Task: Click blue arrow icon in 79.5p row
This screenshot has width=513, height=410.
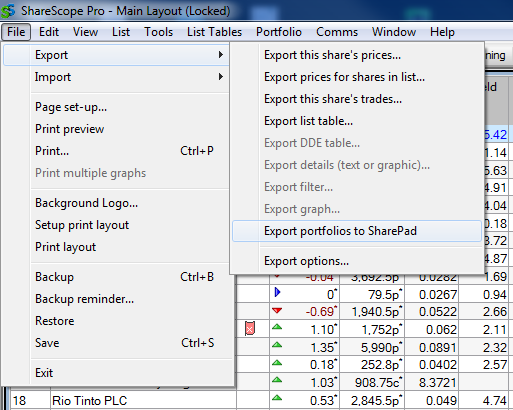Action: 277,293
